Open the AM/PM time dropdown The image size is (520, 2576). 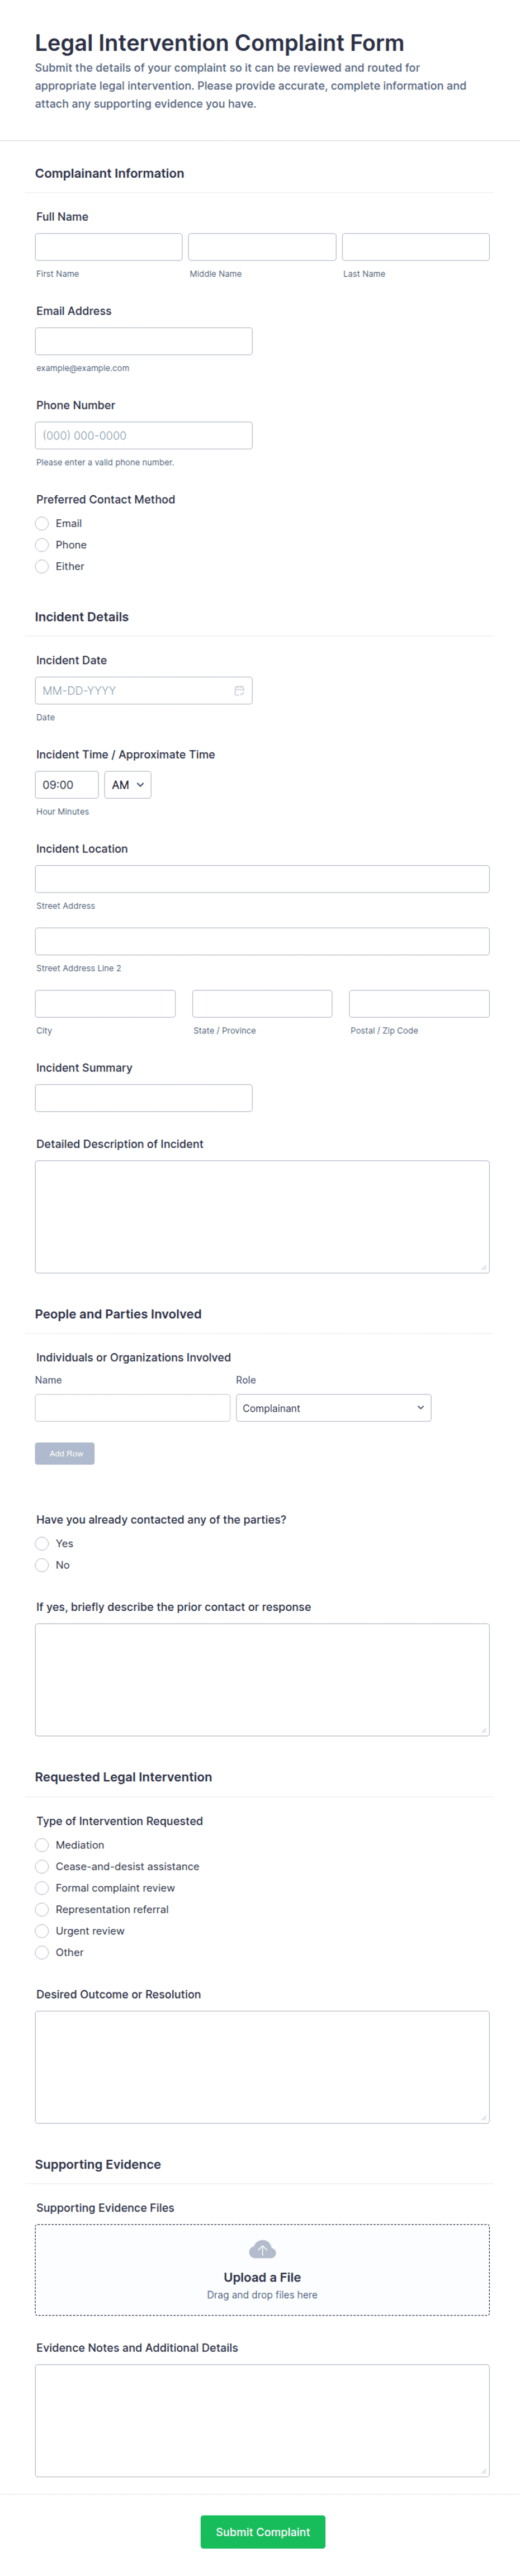(x=128, y=785)
